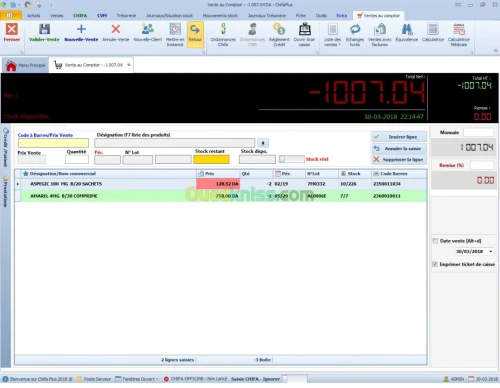Click the Stock restant yellow field
Image resolution: width=500 pixels, height=388 pixels.
click(211, 159)
